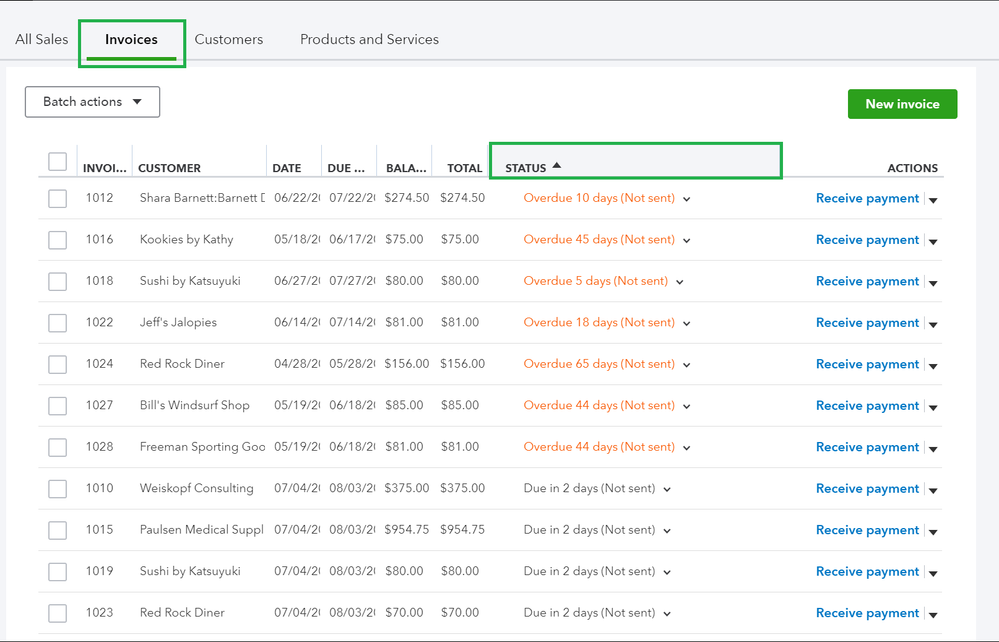The height and width of the screenshot is (642, 999).
Task: Open the Products and Services tab
Action: pos(369,39)
